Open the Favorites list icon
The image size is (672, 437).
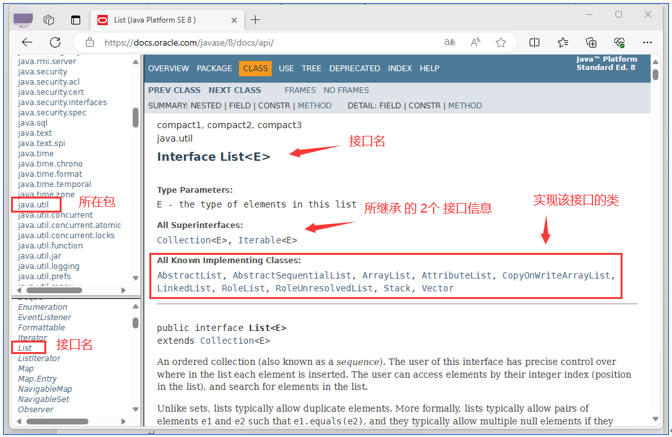pyautogui.click(x=563, y=42)
